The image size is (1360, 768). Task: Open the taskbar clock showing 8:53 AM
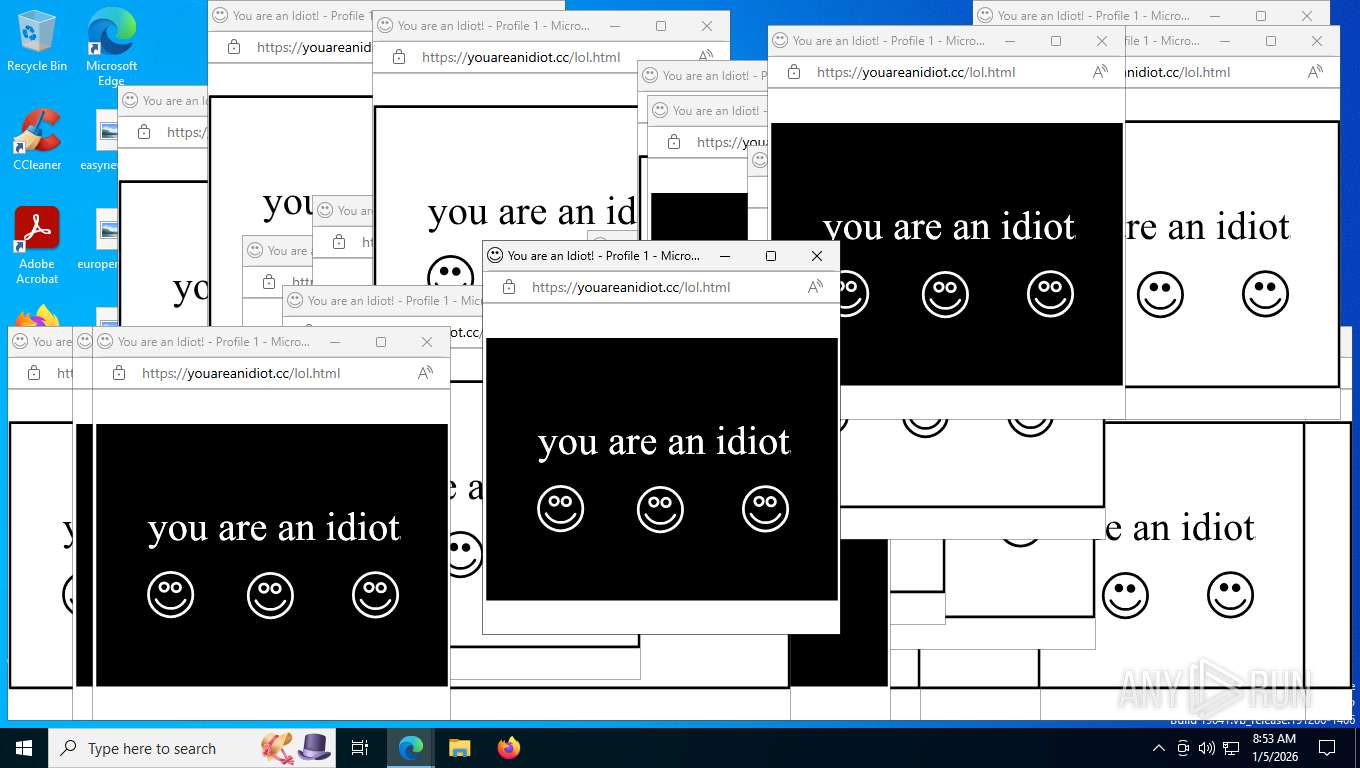click(1274, 748)
